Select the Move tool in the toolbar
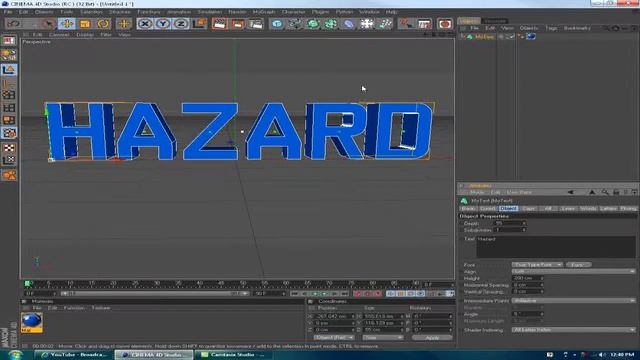 tap(67, 24)
